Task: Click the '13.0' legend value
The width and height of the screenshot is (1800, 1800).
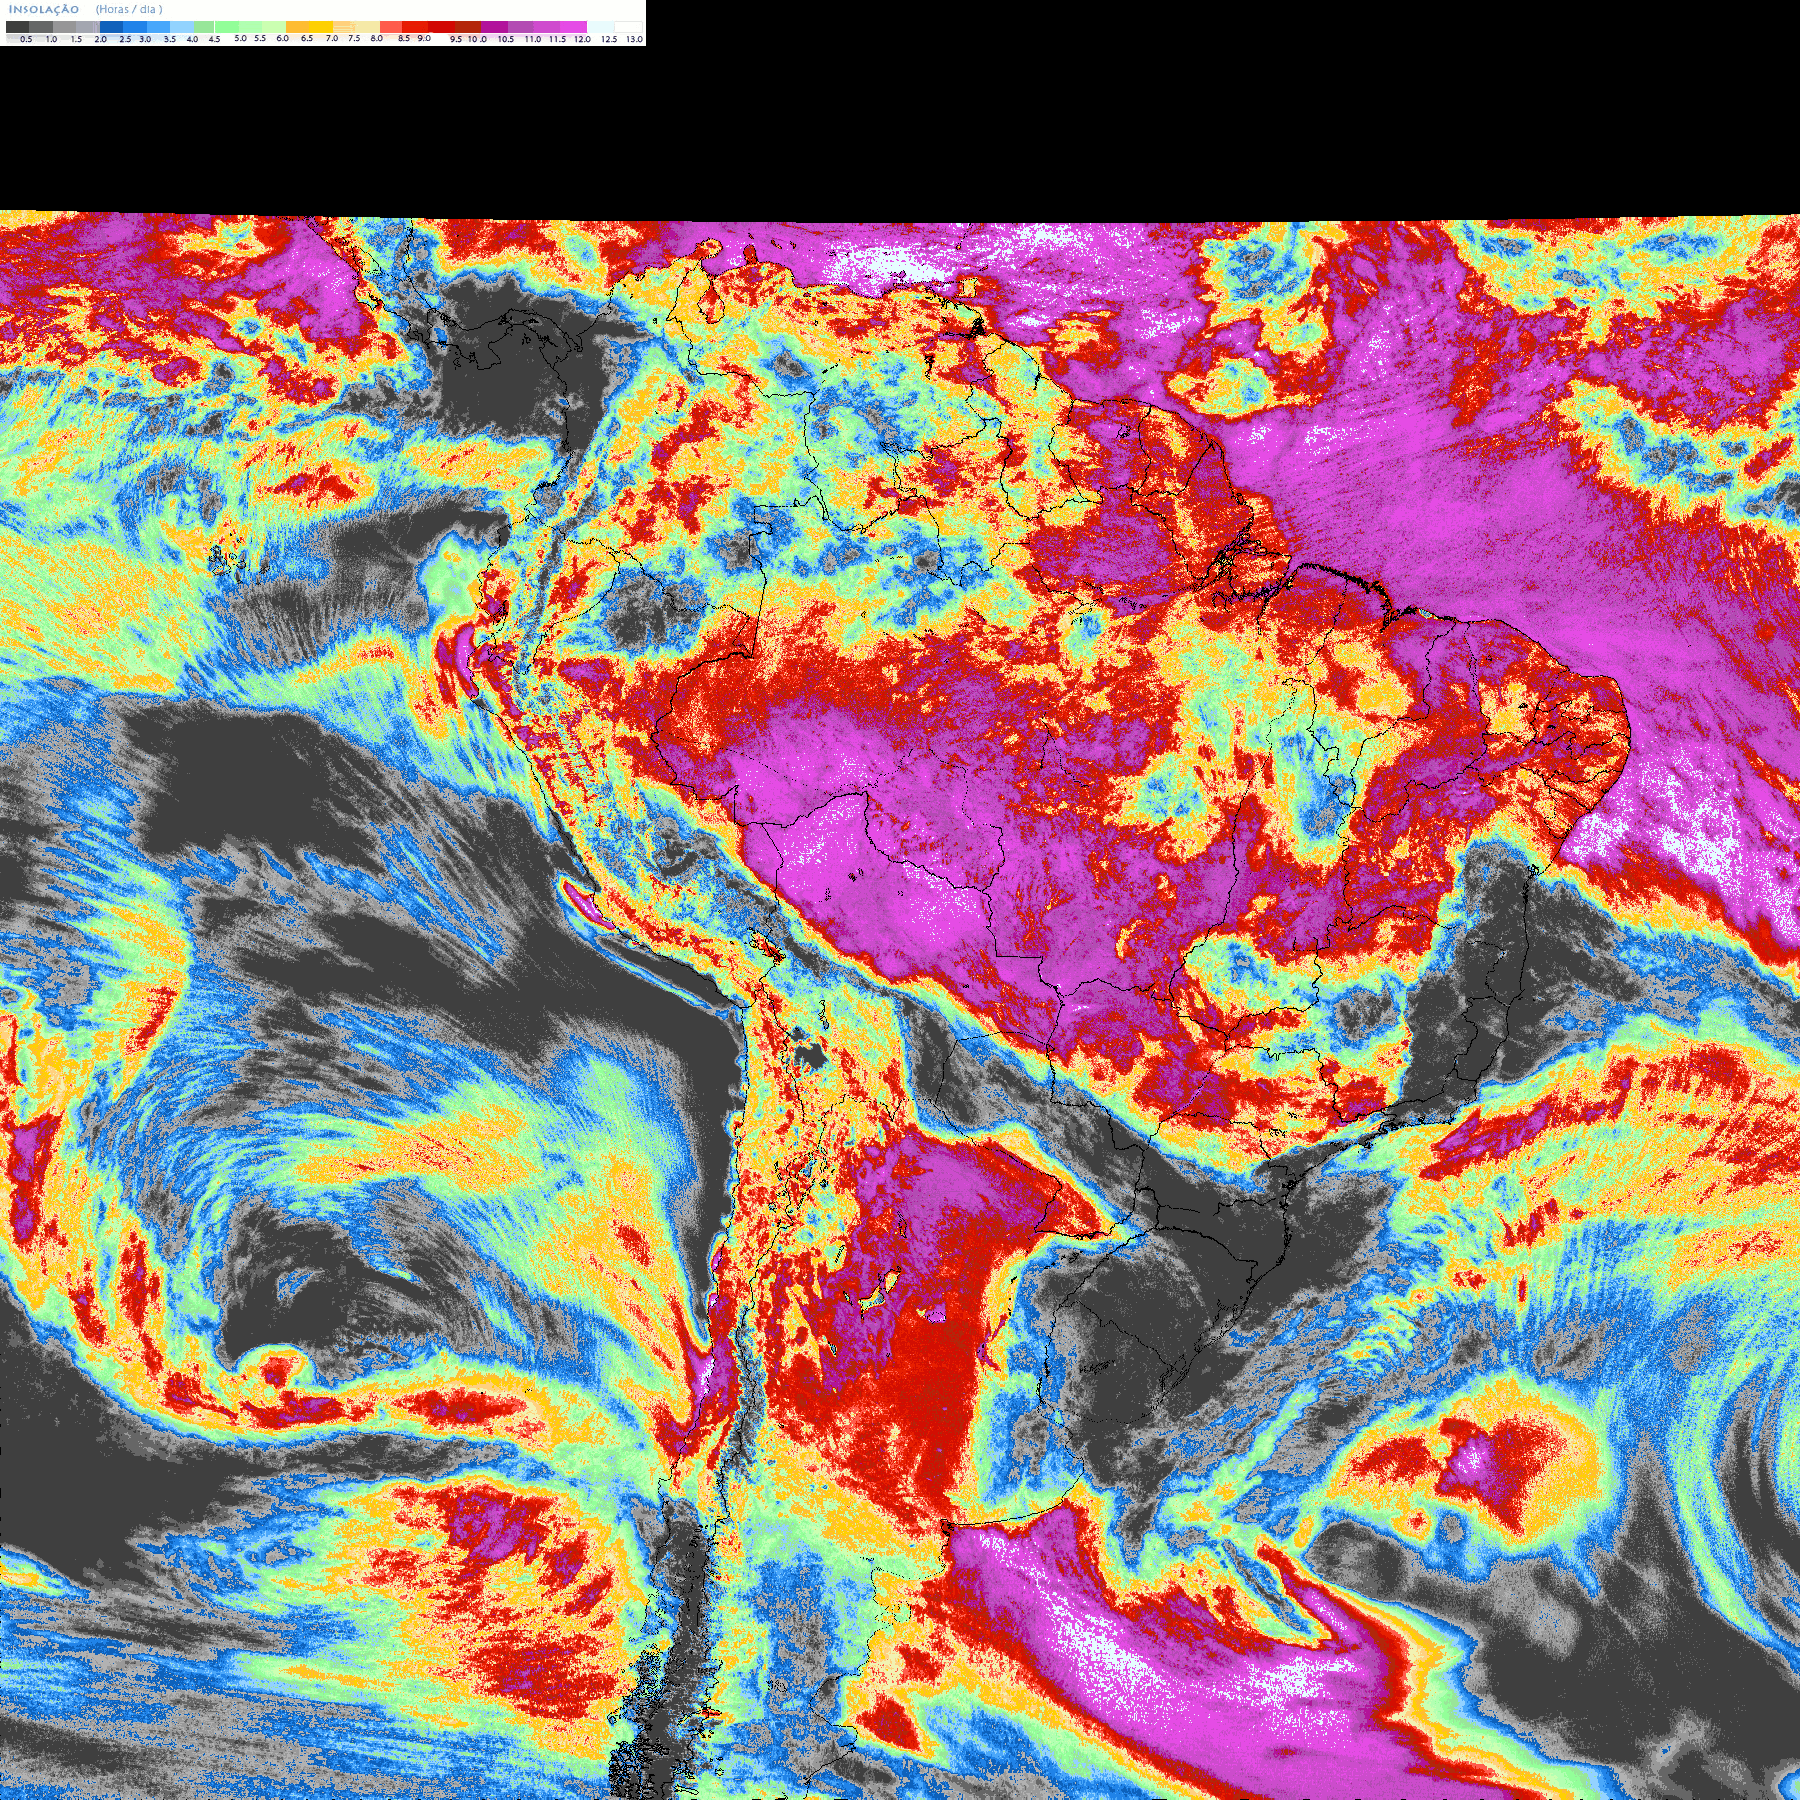Action: [634, 39]
